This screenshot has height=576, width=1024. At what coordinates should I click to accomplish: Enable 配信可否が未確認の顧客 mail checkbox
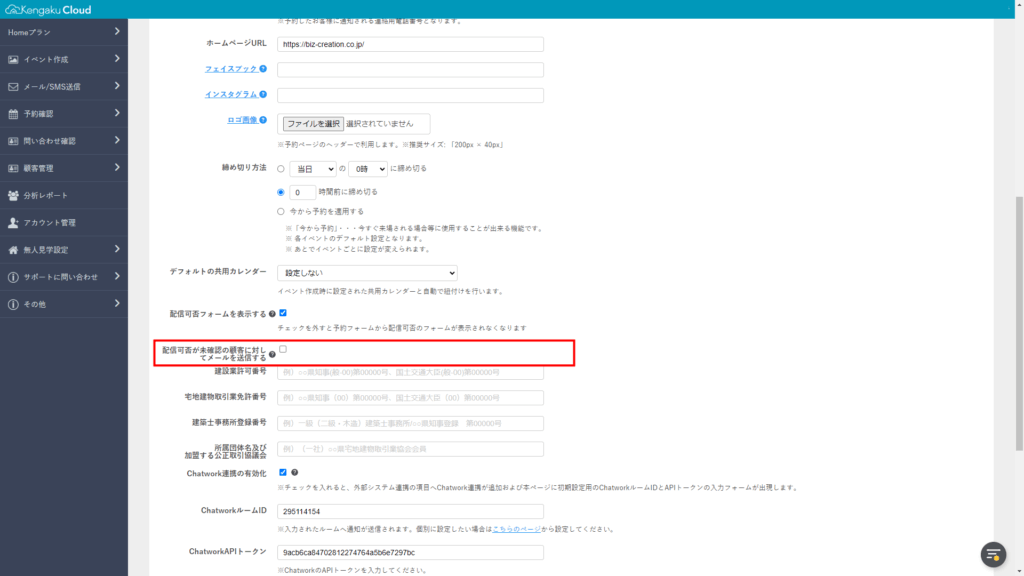pos(283,349)
